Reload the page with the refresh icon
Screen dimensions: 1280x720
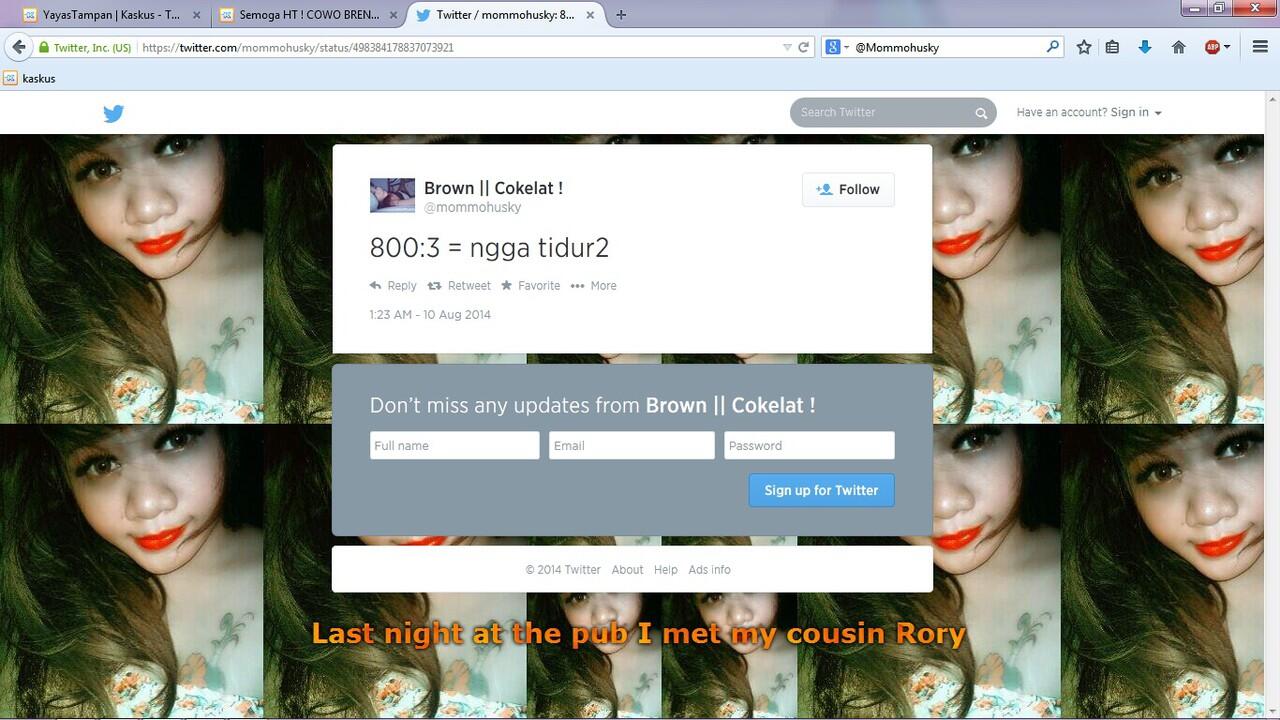803,47
